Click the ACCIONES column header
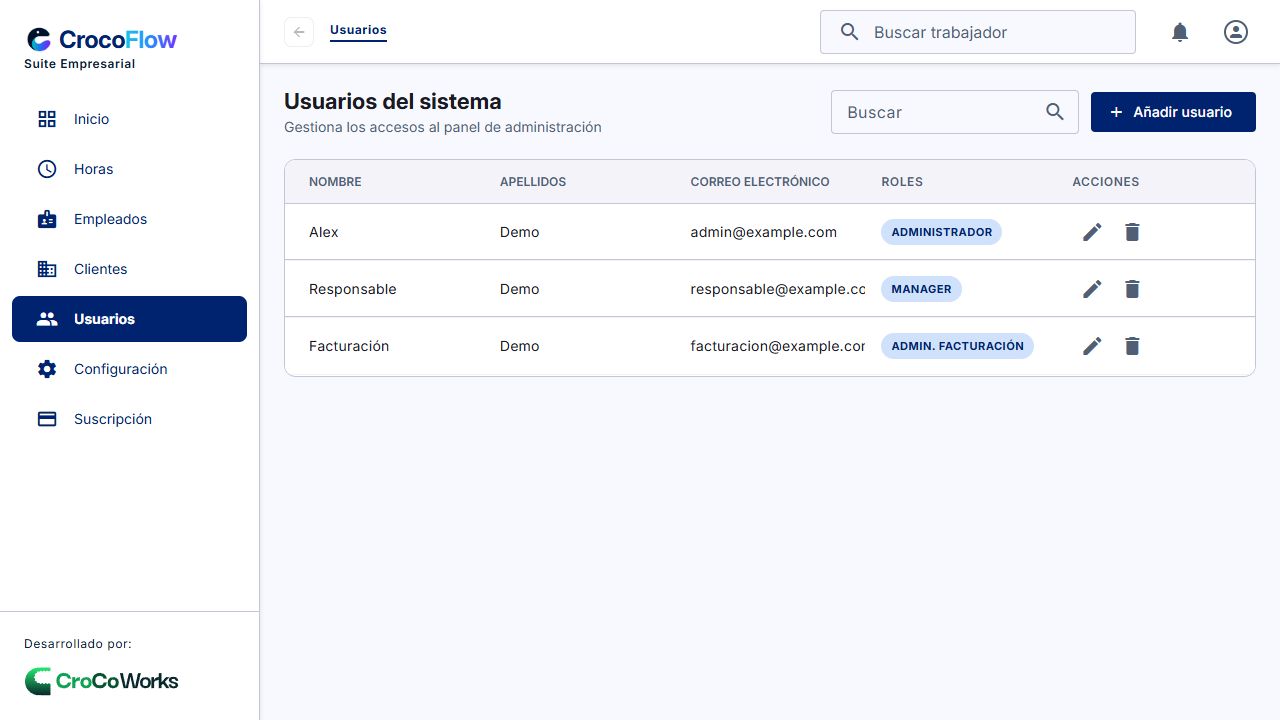 pyautogui.click(x=1105, y=182)
